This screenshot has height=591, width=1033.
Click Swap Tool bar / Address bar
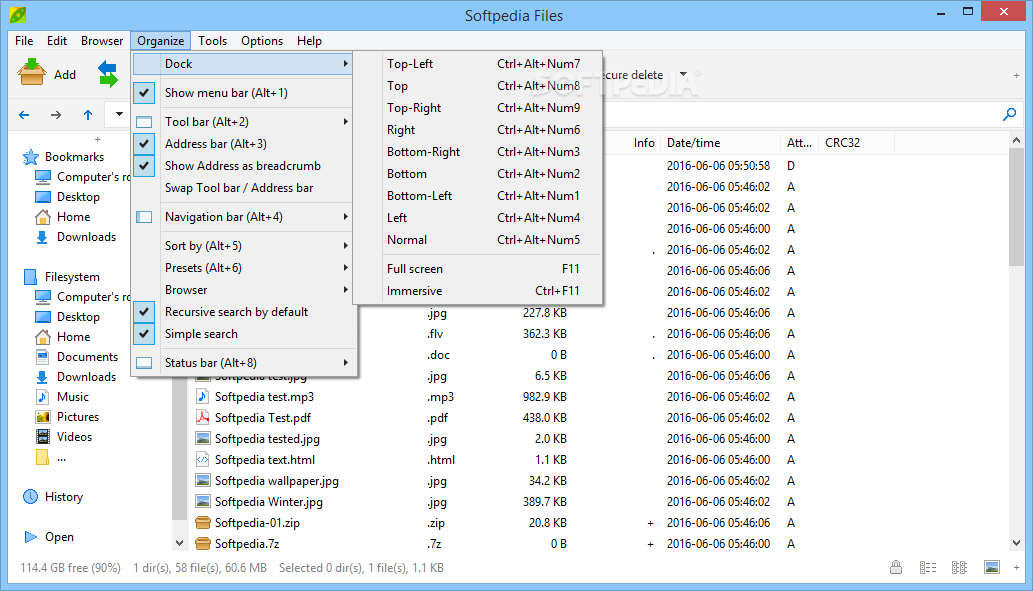[244, 188]
